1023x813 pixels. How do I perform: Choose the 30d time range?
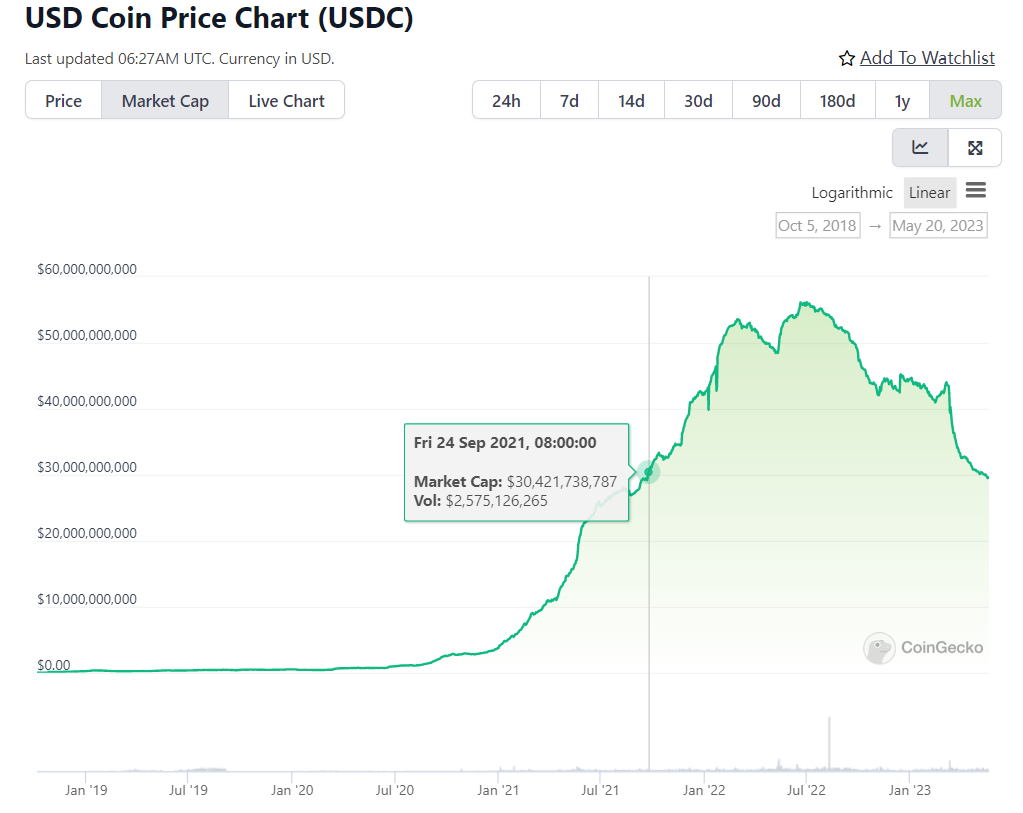(x=698, y=101)
